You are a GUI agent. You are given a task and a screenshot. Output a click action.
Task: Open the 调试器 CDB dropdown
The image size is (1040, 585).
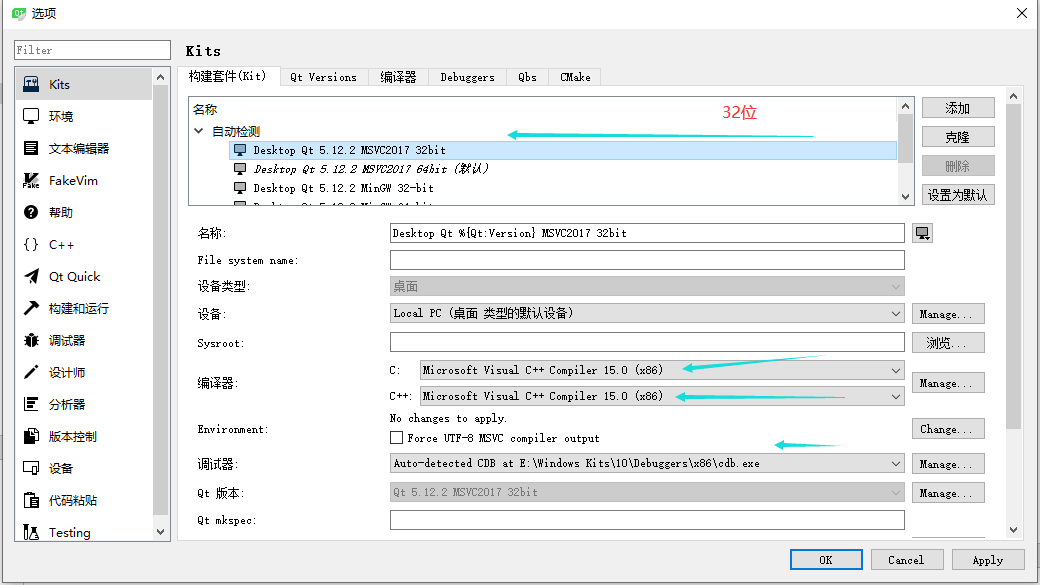pyautogui.click(x=647, y=463)
